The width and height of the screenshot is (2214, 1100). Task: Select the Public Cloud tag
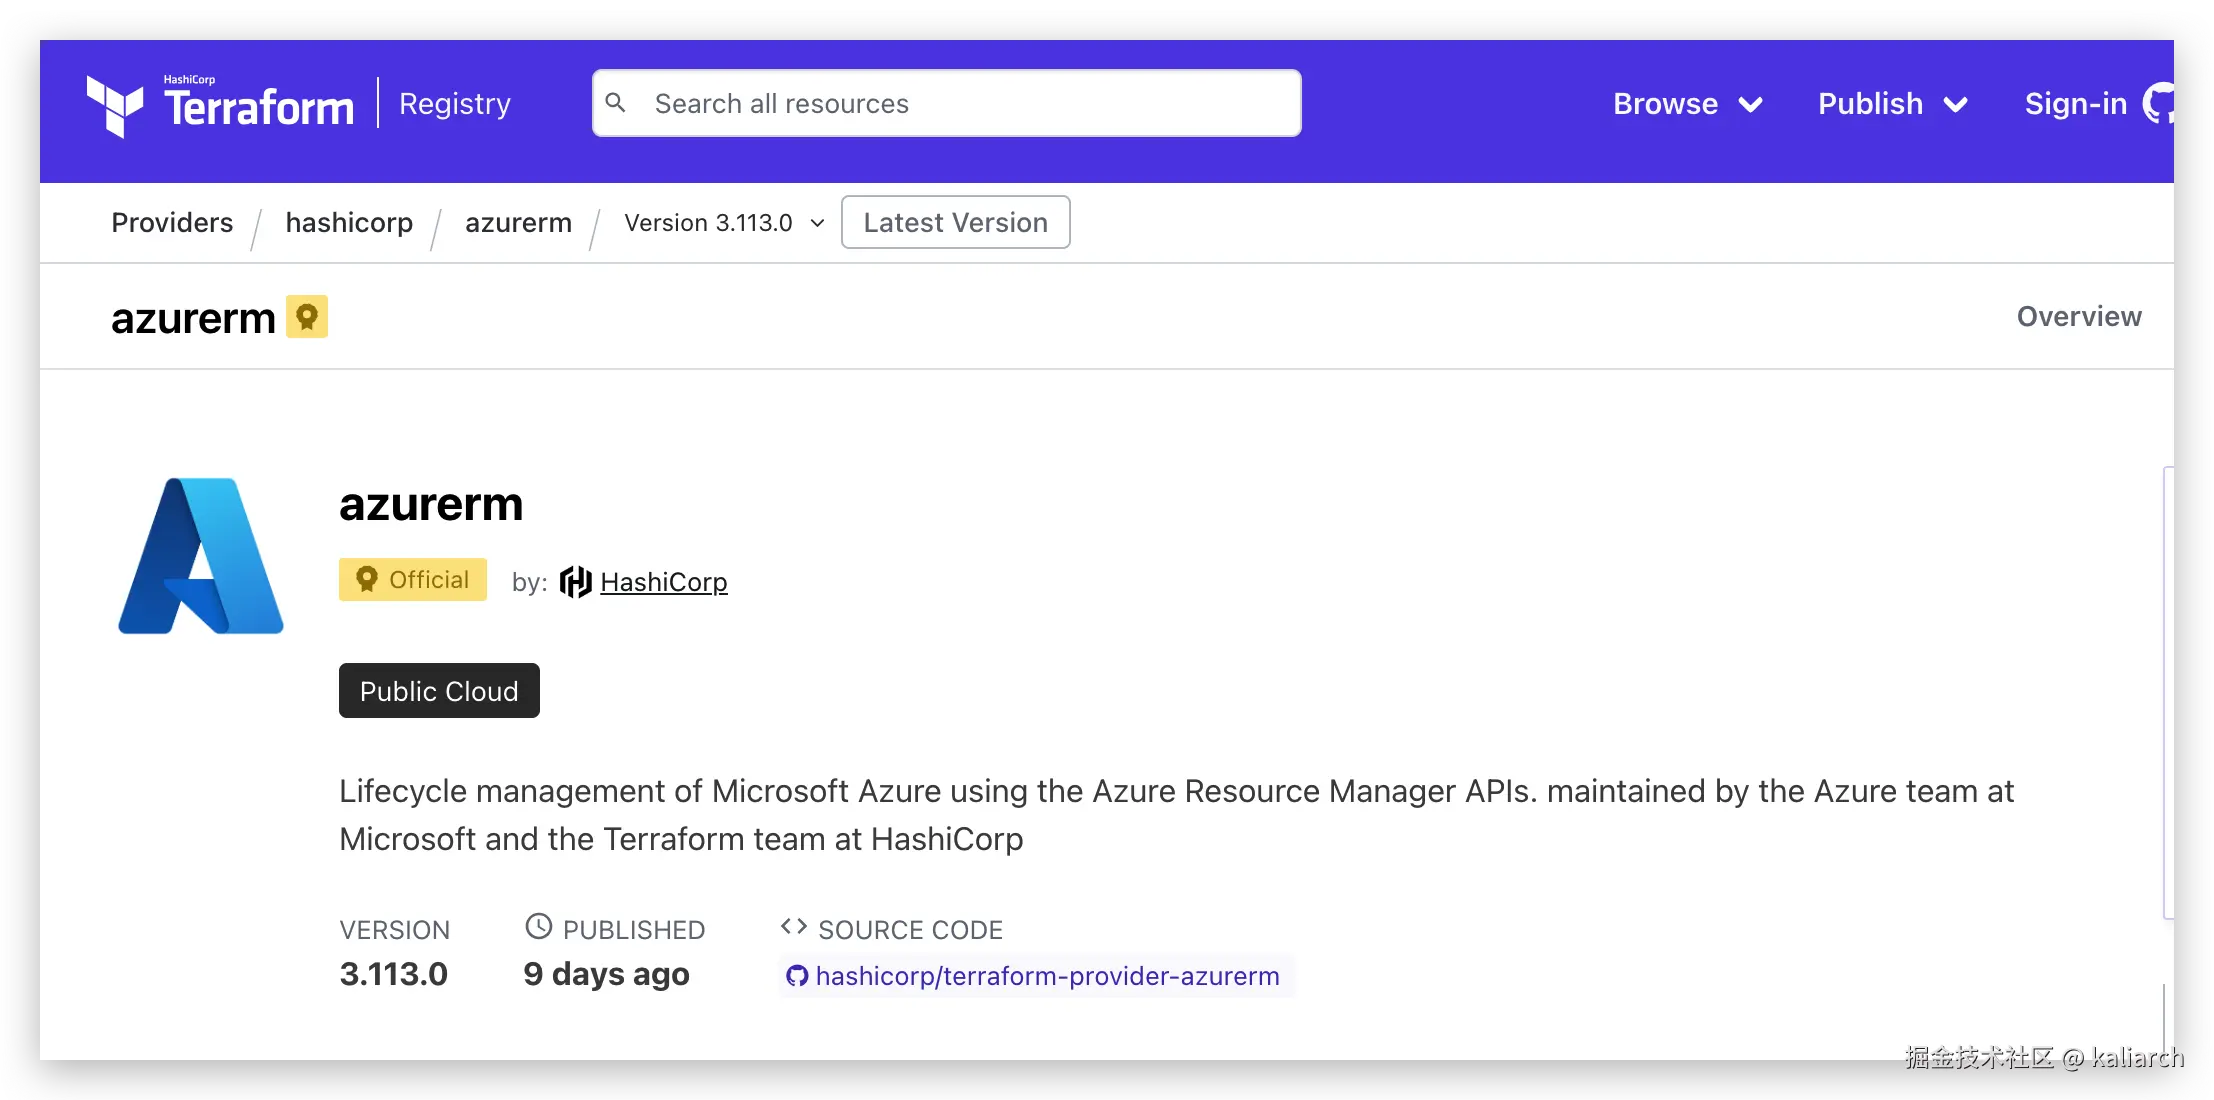coord(439,691)
